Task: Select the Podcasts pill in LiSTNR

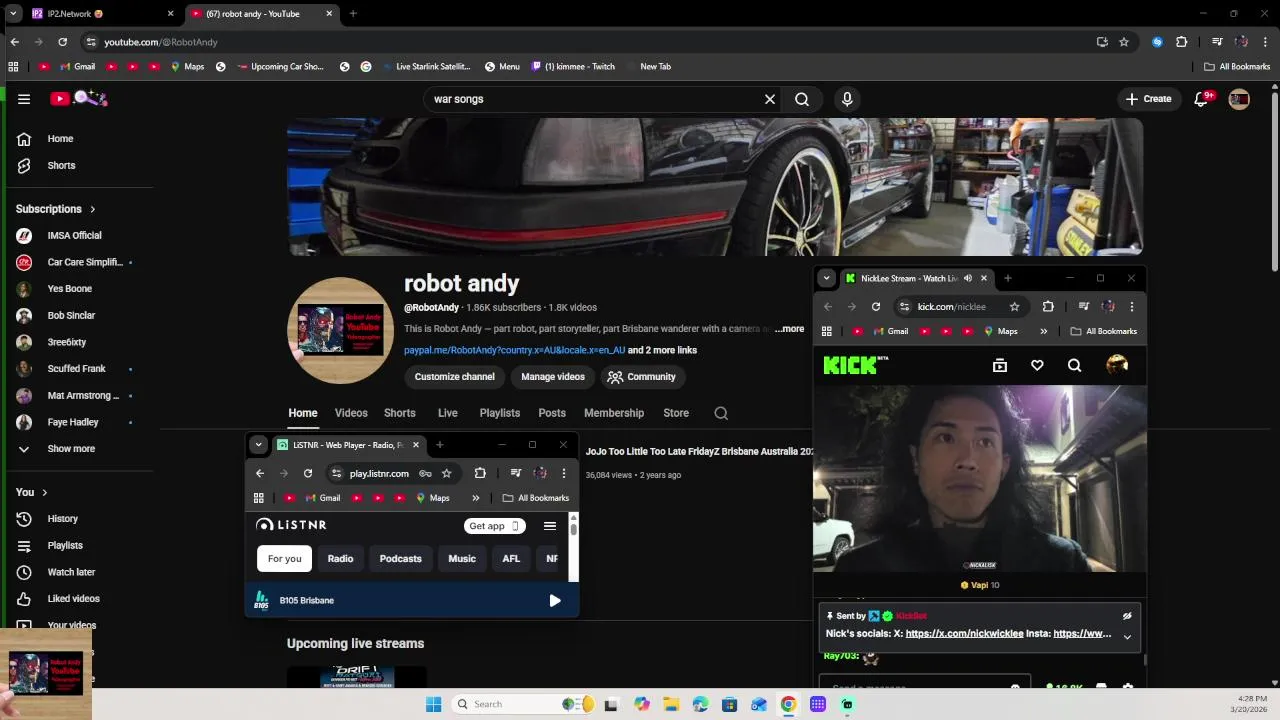Action: click(400, 559)
